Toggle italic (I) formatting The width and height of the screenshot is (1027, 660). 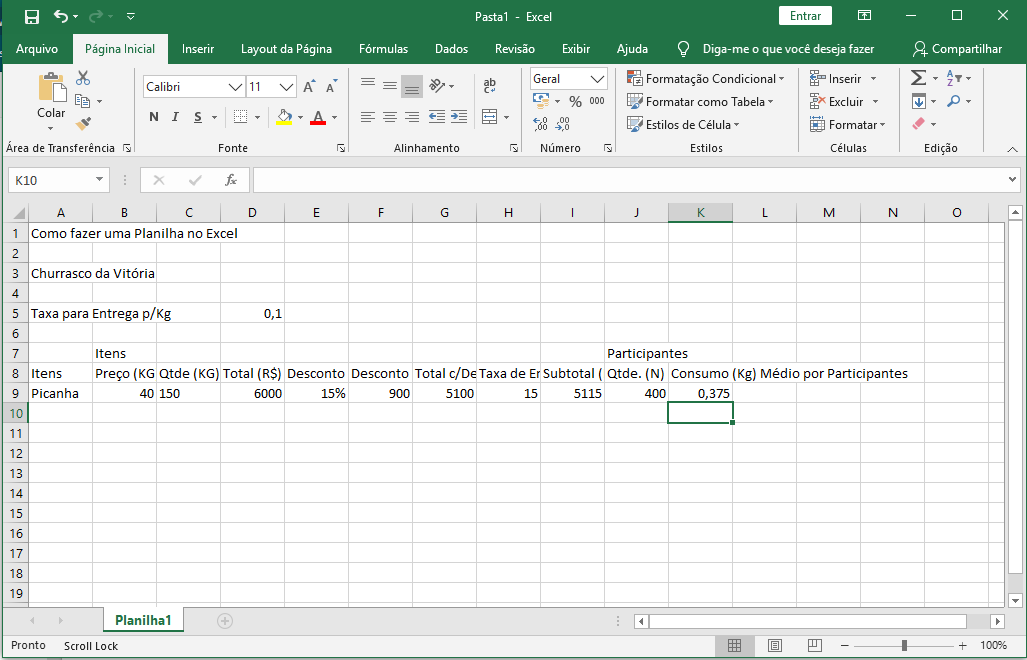point(176,117)
